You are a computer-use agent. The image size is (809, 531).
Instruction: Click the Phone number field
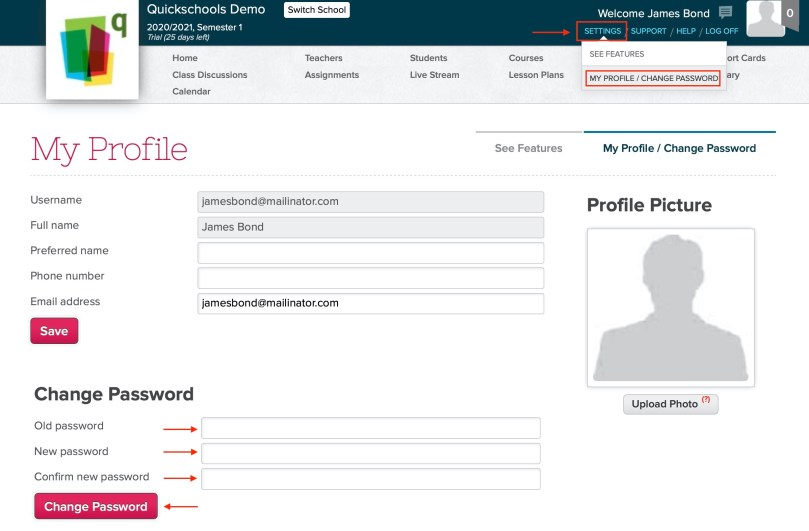370,278
